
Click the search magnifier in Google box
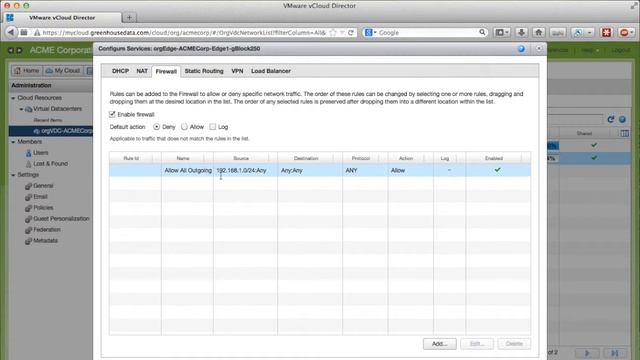tap(482, 32)
